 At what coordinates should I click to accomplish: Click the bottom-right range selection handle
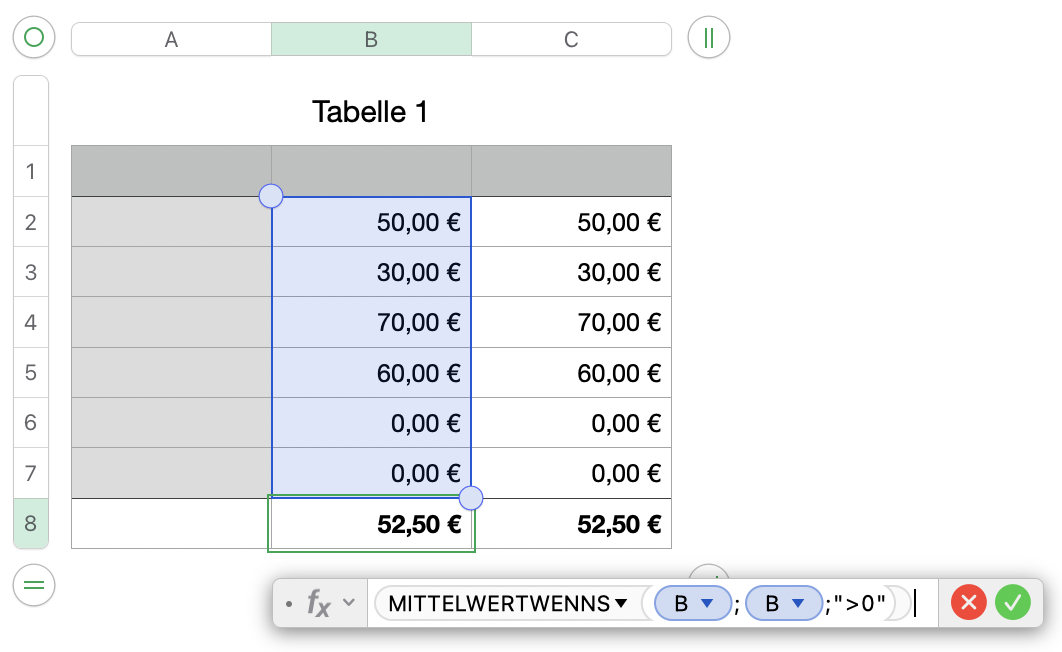coord(470,498)
